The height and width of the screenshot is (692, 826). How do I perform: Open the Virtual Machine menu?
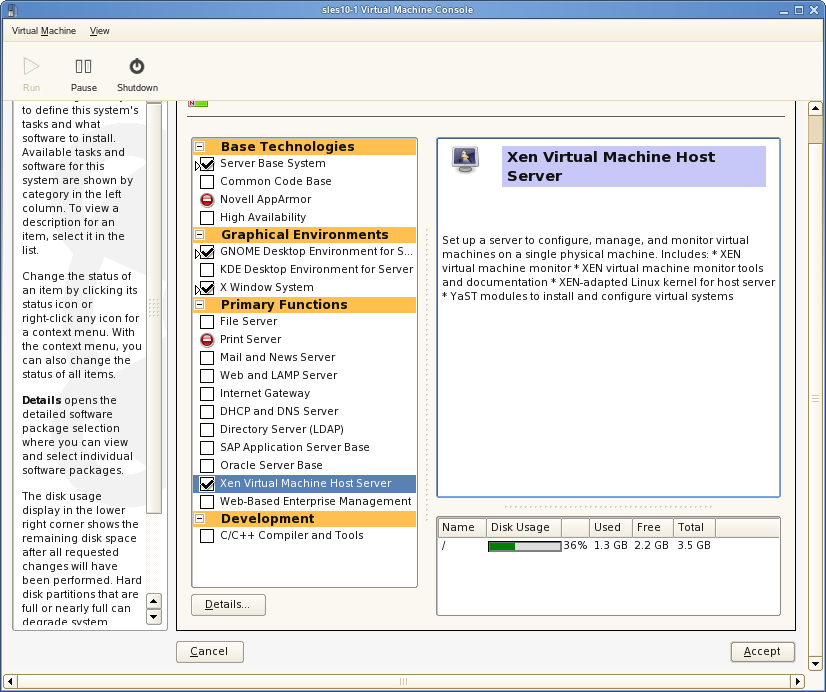coord(44,31)
